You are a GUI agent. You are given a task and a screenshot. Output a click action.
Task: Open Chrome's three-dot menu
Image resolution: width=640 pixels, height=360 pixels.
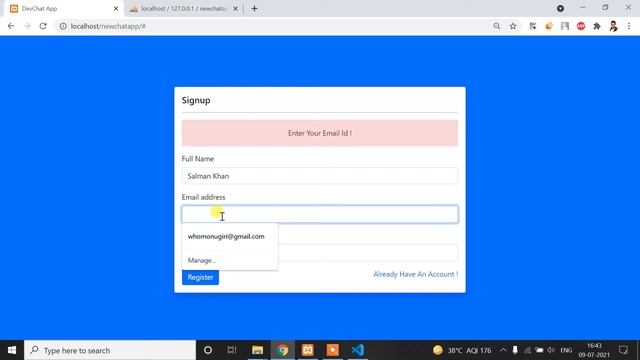pyautogui.click(x=629, y=26)
